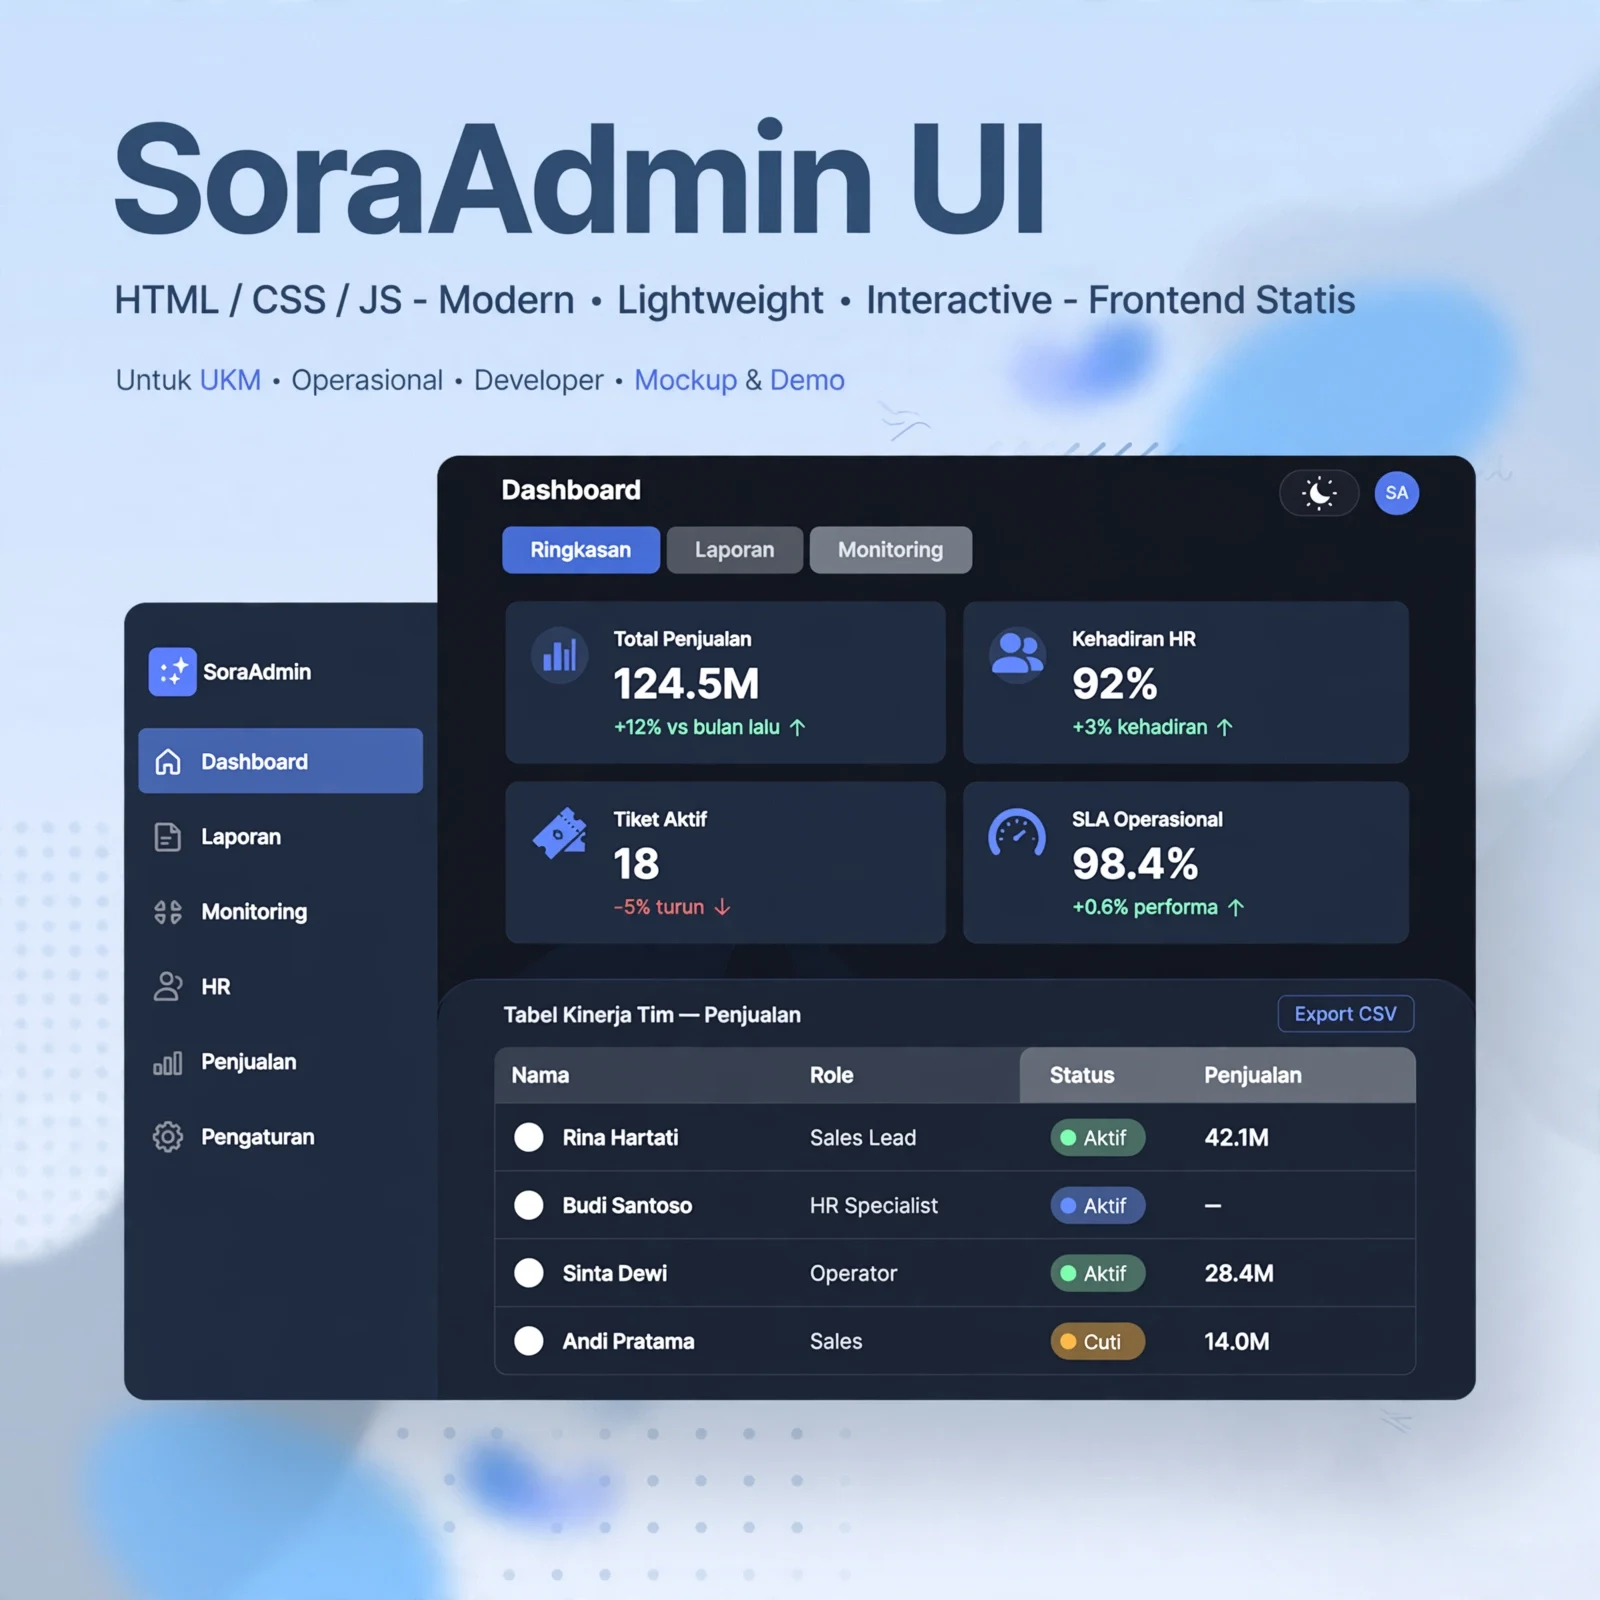Viewport: 1600px width, 1600px height.
Task: Click Rina Hartati's avatar circle
Action: [529, 1137]
